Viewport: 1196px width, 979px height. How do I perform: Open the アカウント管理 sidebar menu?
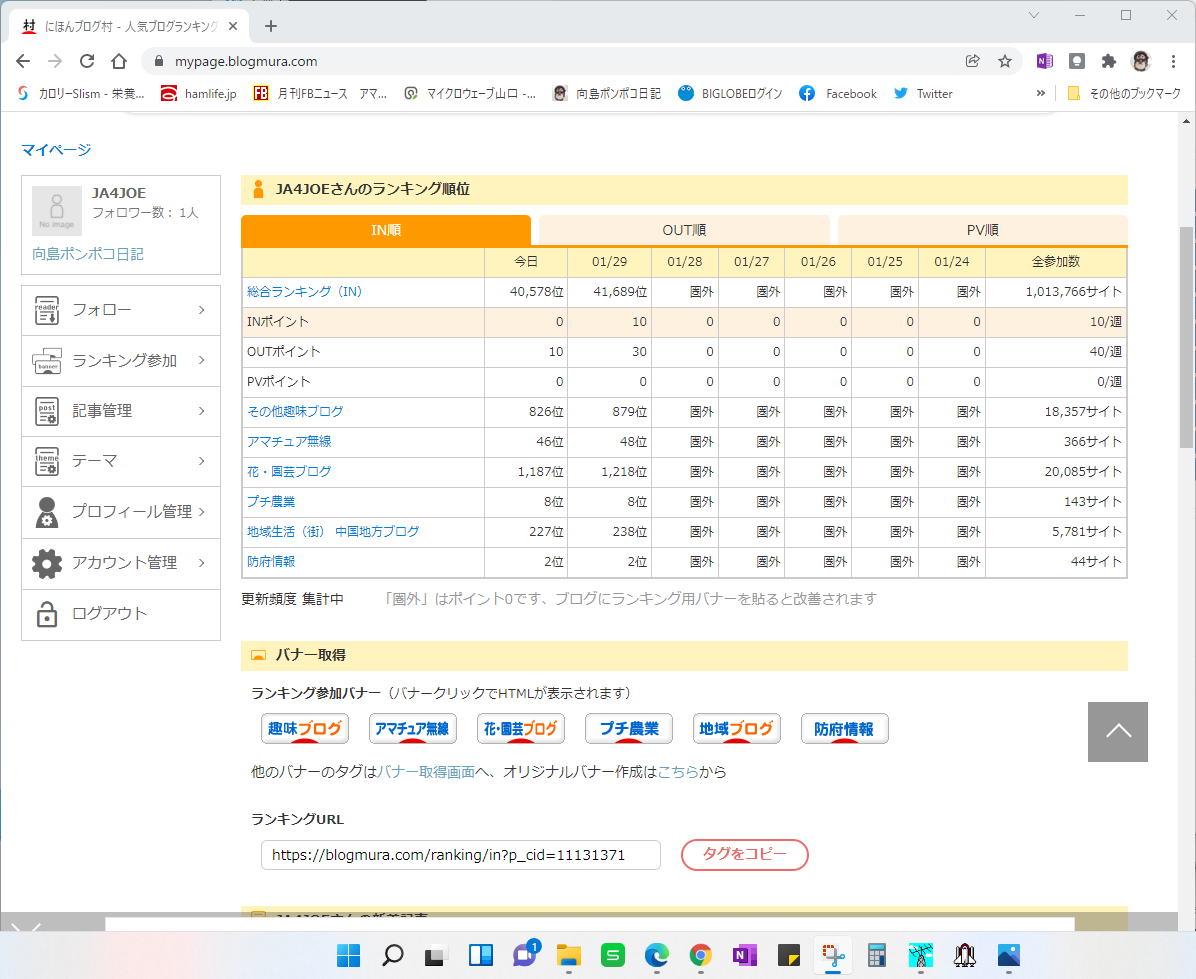click(121, 563)
